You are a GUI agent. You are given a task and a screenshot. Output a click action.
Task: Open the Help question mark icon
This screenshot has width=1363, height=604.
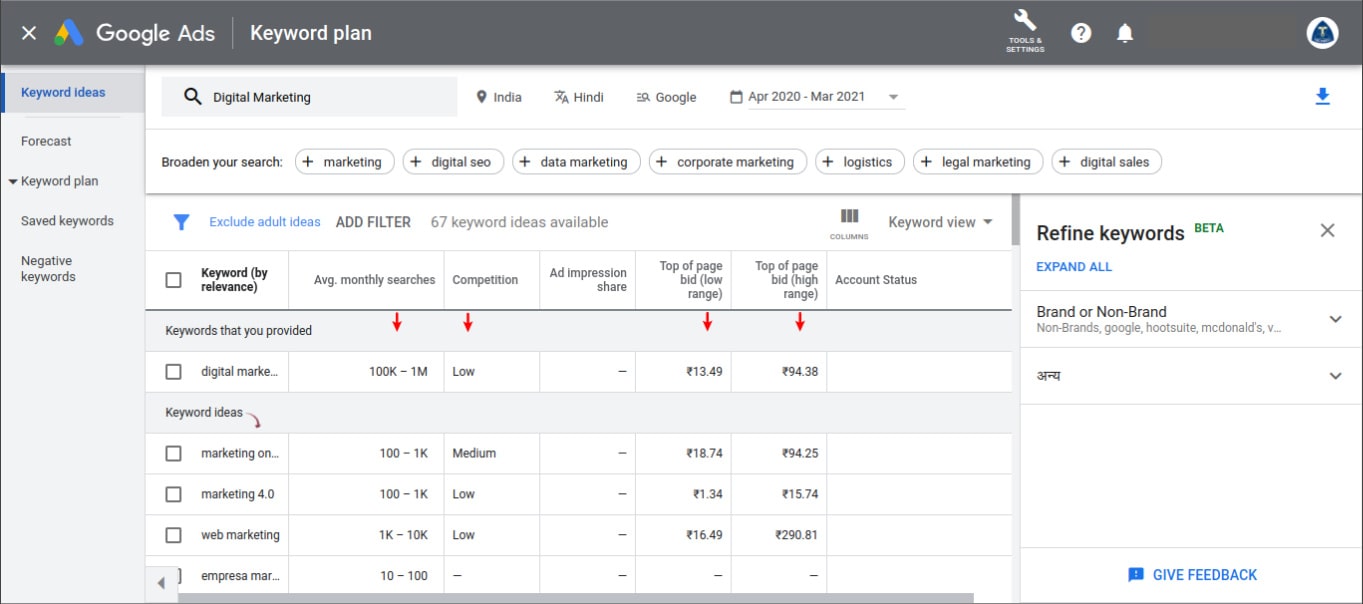[x=1081, y=33]
